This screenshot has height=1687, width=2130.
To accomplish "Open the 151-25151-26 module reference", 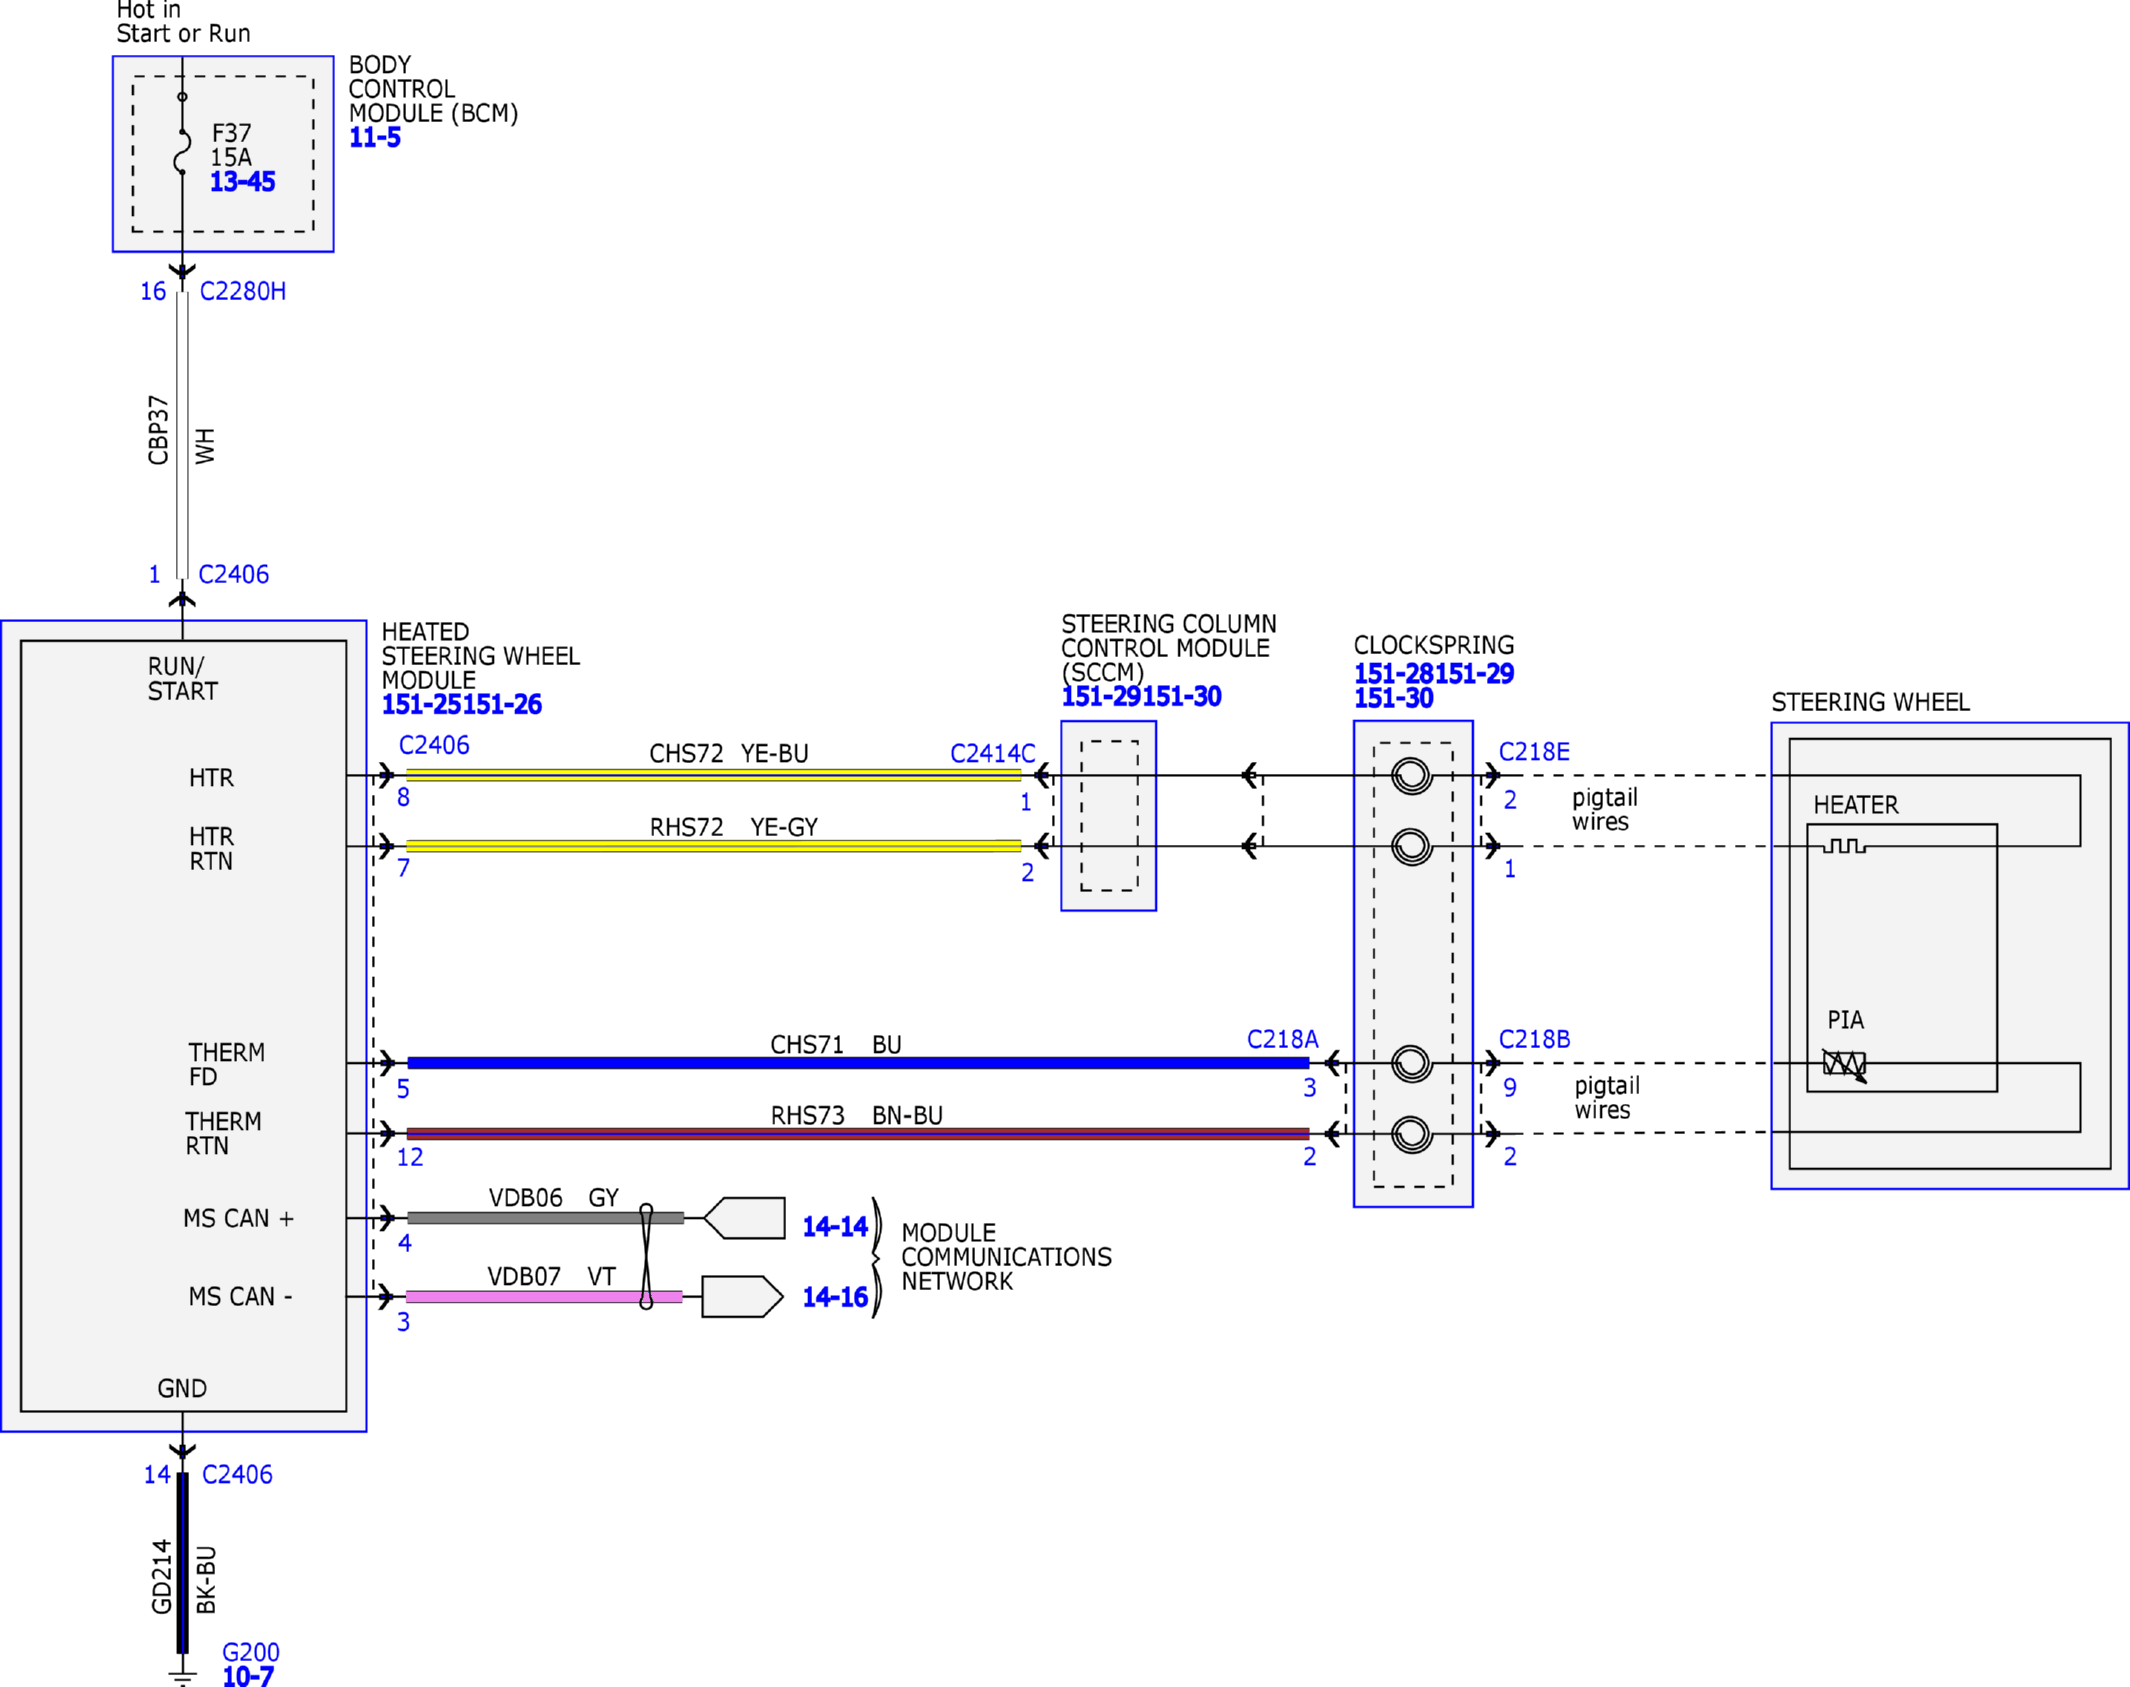I will [x=461, y=705].
